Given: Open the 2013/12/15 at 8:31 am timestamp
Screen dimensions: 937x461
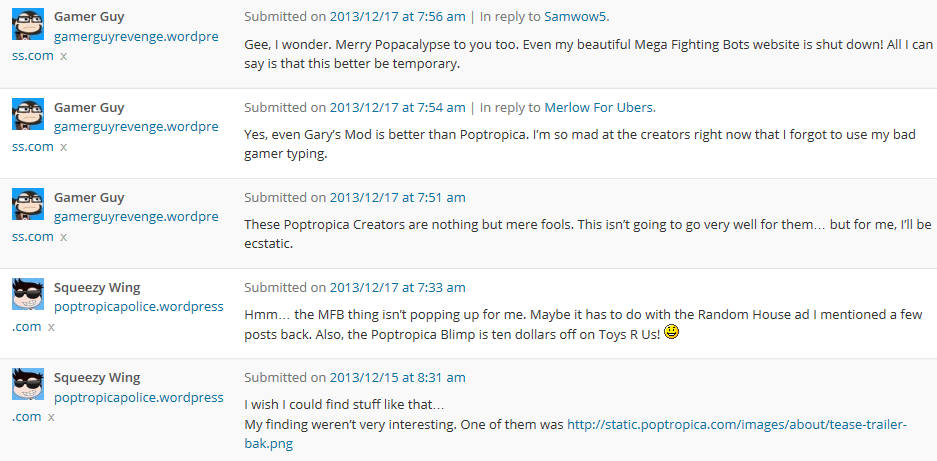Looking at the screenshot, I should (x=397, y=378).
